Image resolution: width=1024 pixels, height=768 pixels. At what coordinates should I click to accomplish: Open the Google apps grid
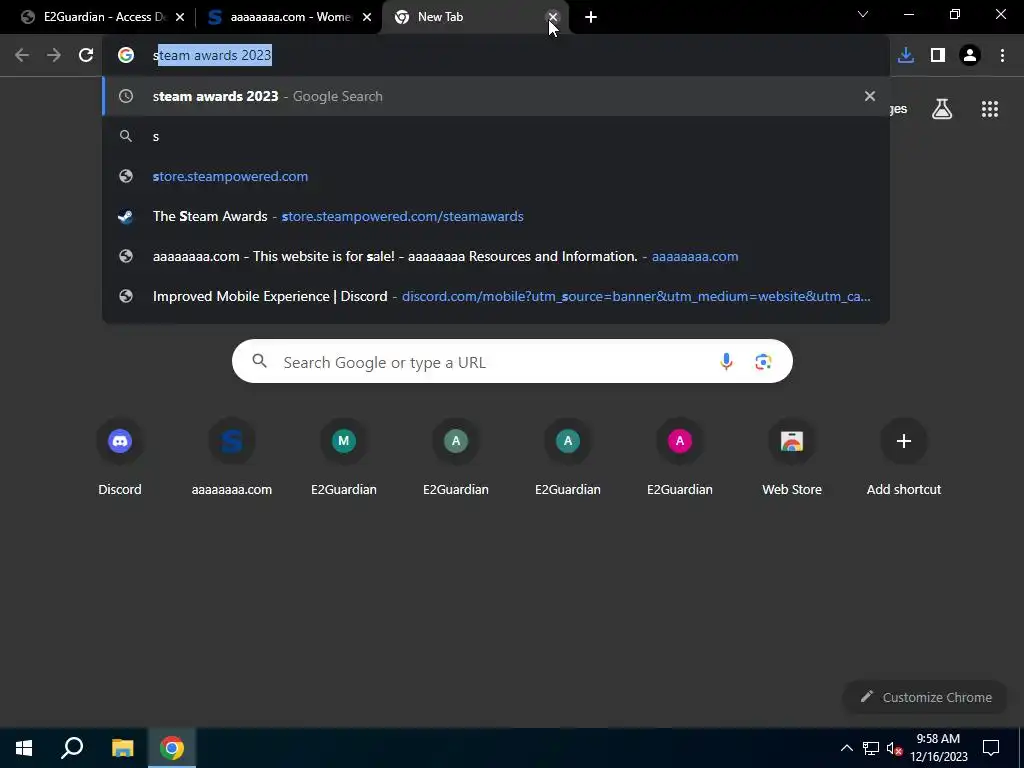990,109
